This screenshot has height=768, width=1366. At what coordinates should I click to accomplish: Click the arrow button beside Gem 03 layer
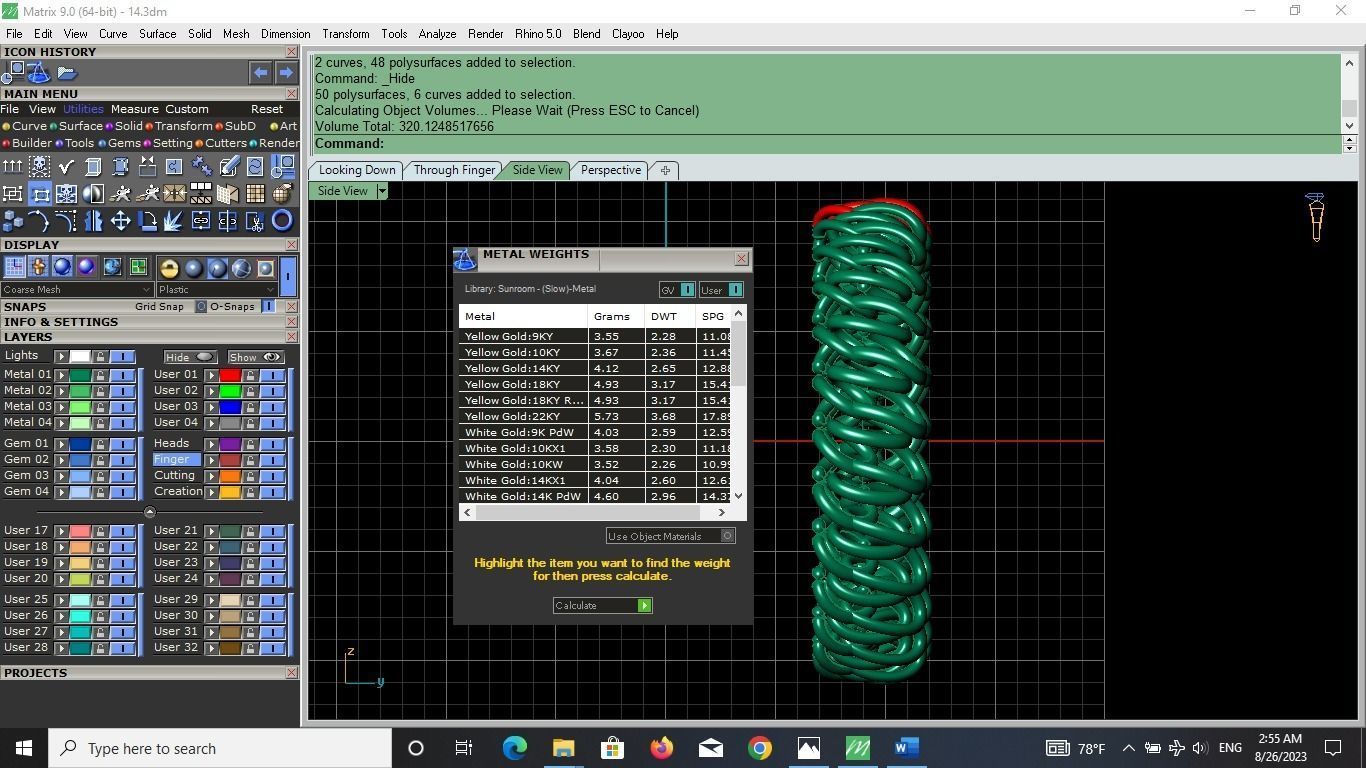(x=61, y=476)
